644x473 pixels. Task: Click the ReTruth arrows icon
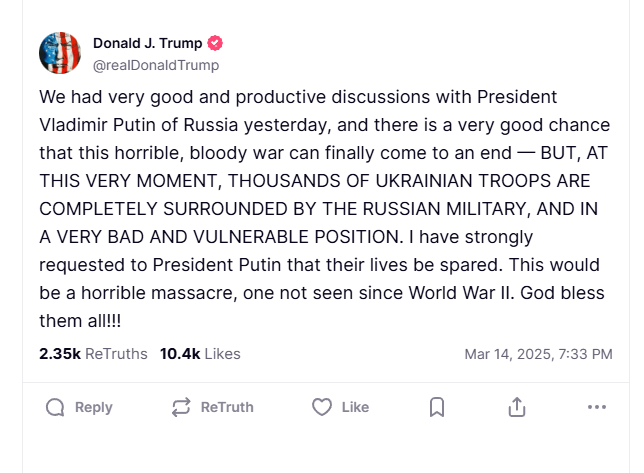click(x=181, y=407)
